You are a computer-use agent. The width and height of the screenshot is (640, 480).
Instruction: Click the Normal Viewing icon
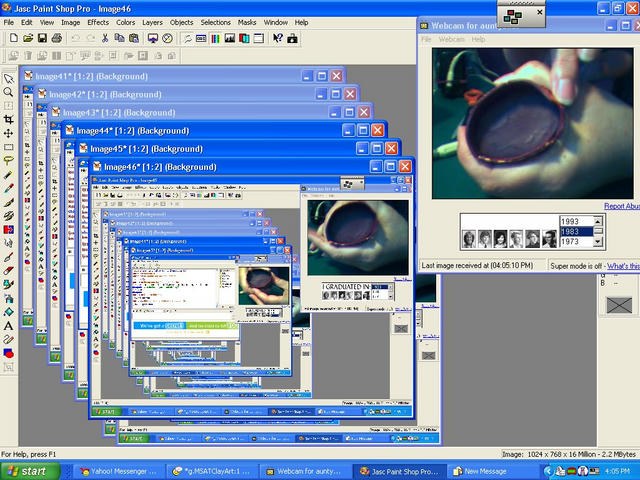point(167,38)
